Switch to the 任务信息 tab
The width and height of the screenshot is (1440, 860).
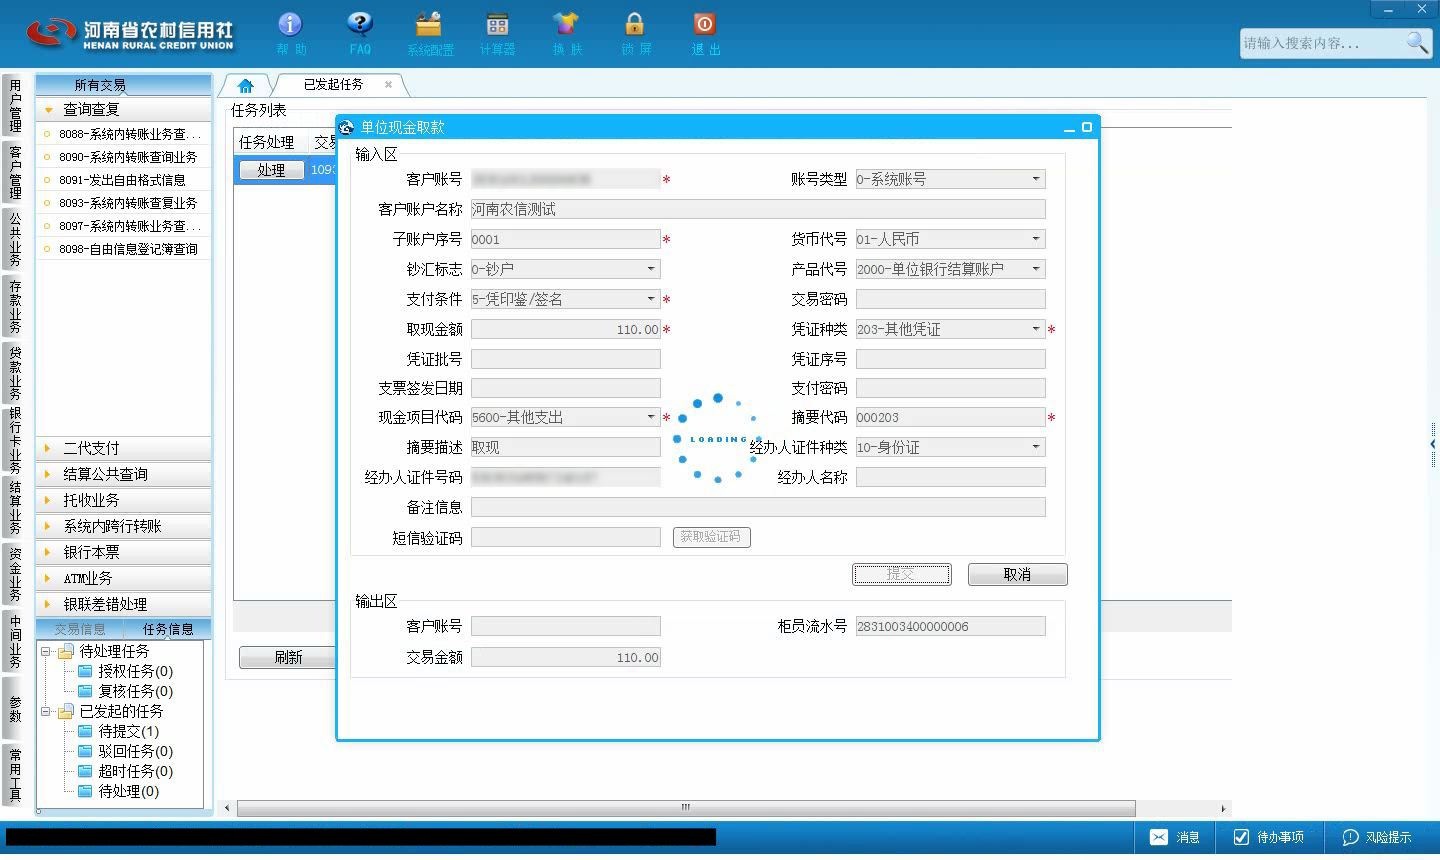(168, 629)
